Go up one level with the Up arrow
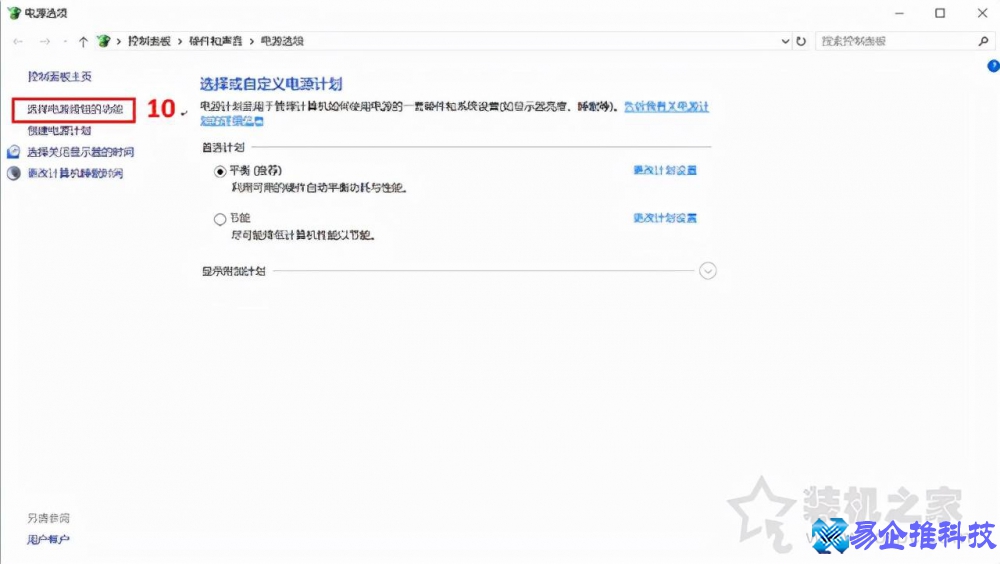 click(x=83, y=41)
